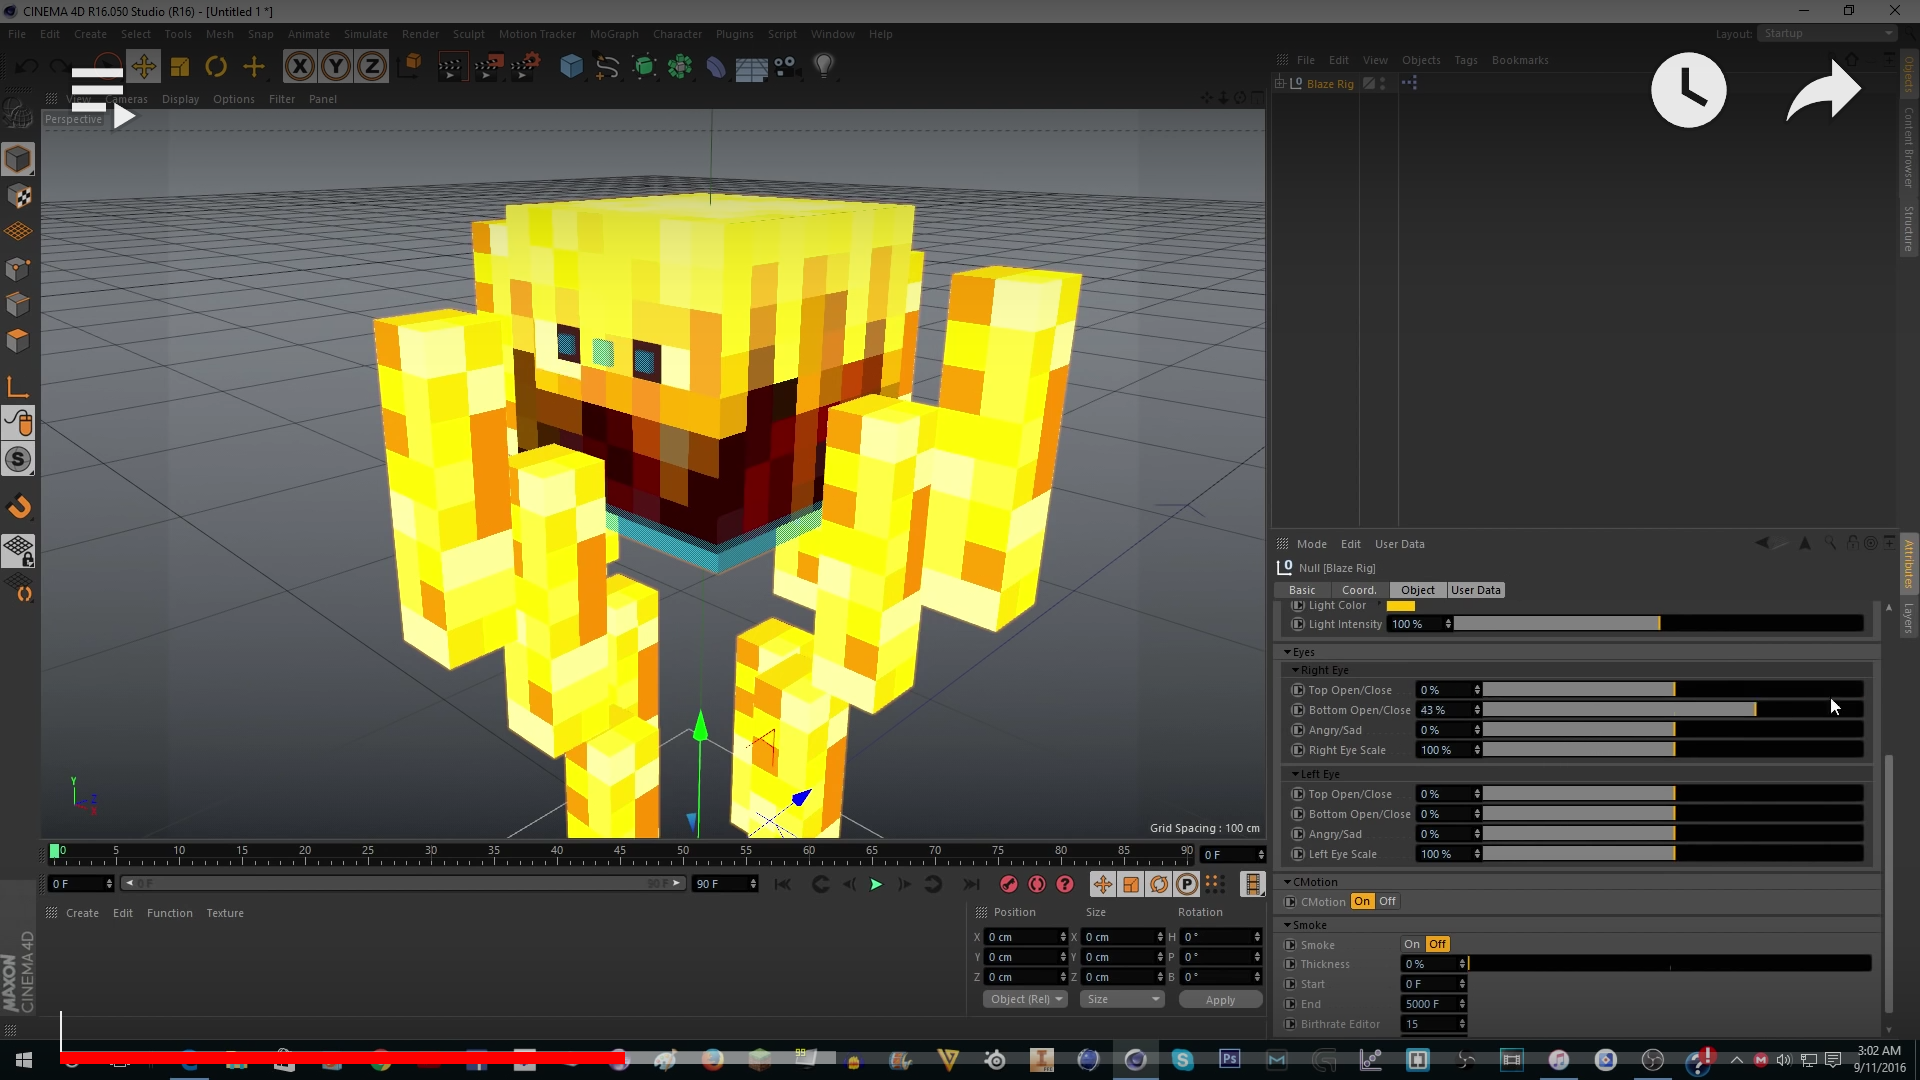Collapse the Smoke section
Image resolution: width=1920 pixels, height=1080 pixels.
point(1288,925)
